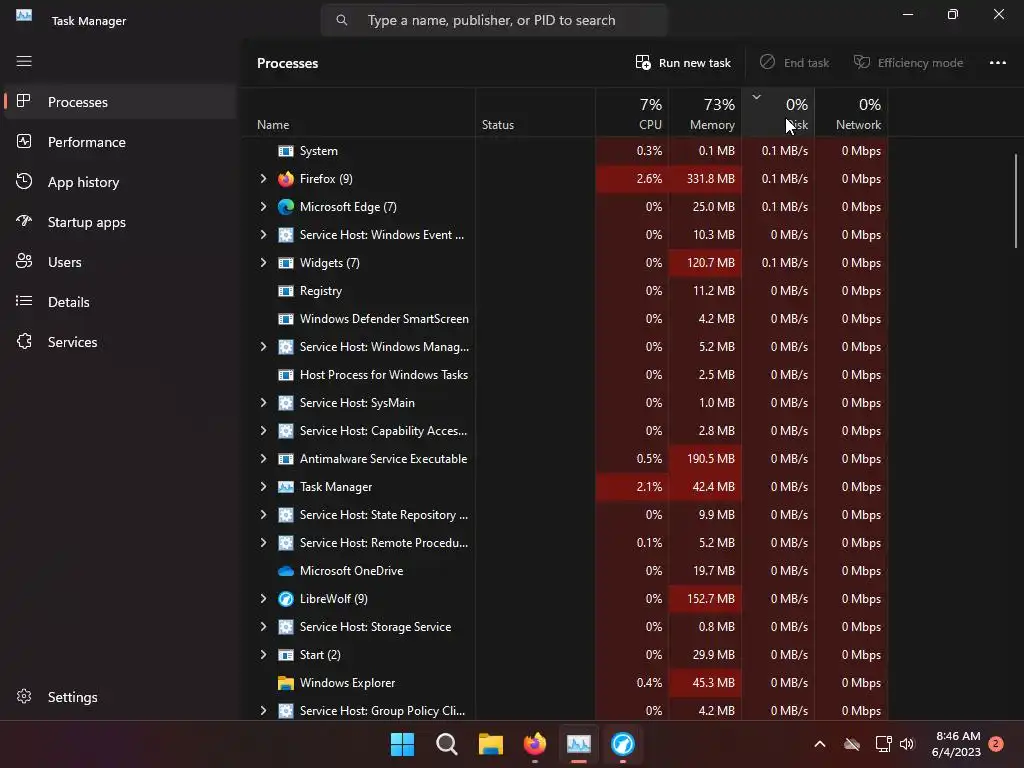Expand the Microsoft Edge (7) process group
1024x768 pixels.
click(263, 207)
